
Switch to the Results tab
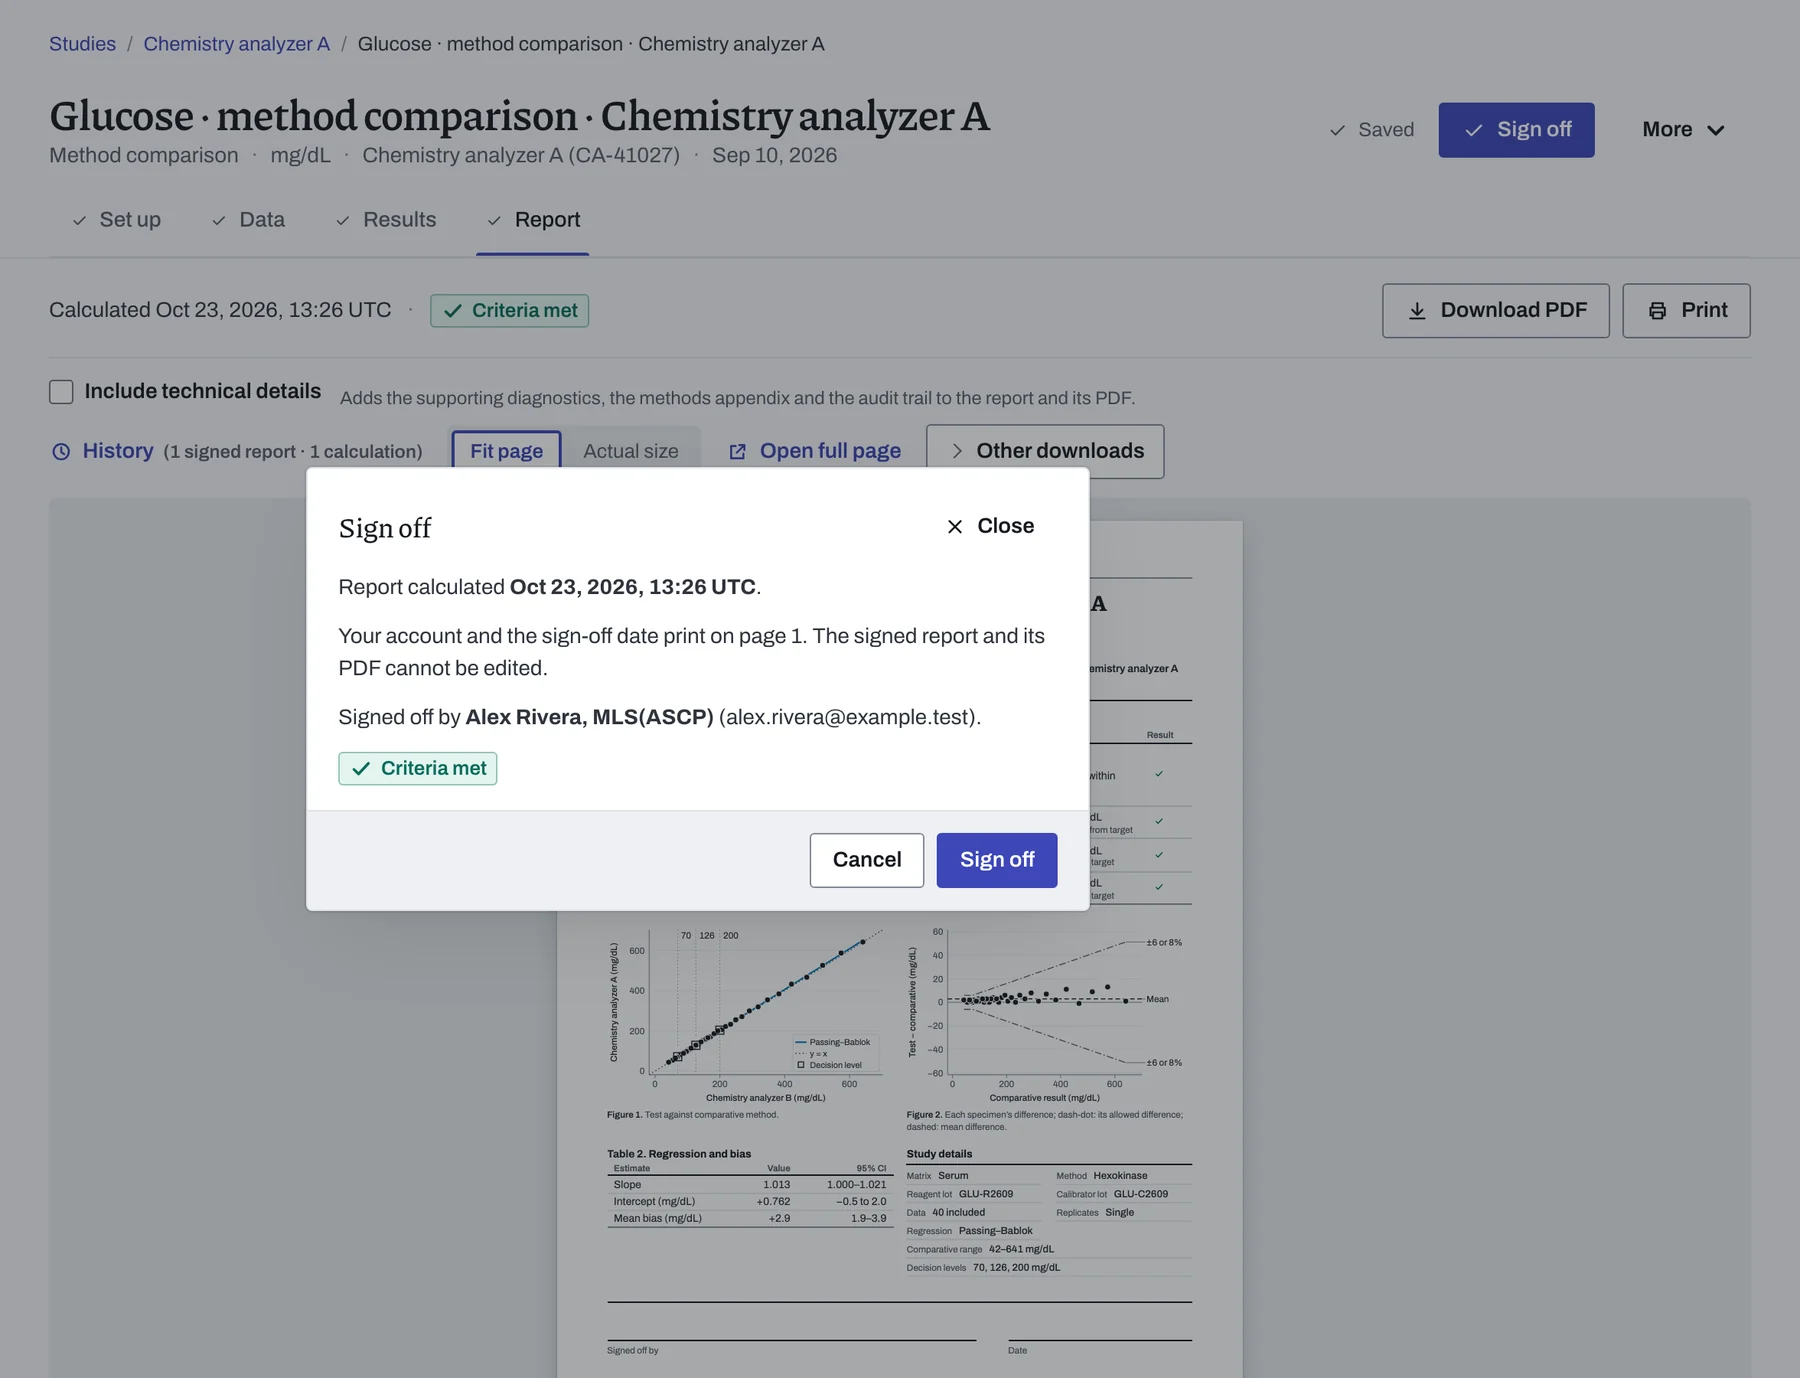[x=386, y=220]
